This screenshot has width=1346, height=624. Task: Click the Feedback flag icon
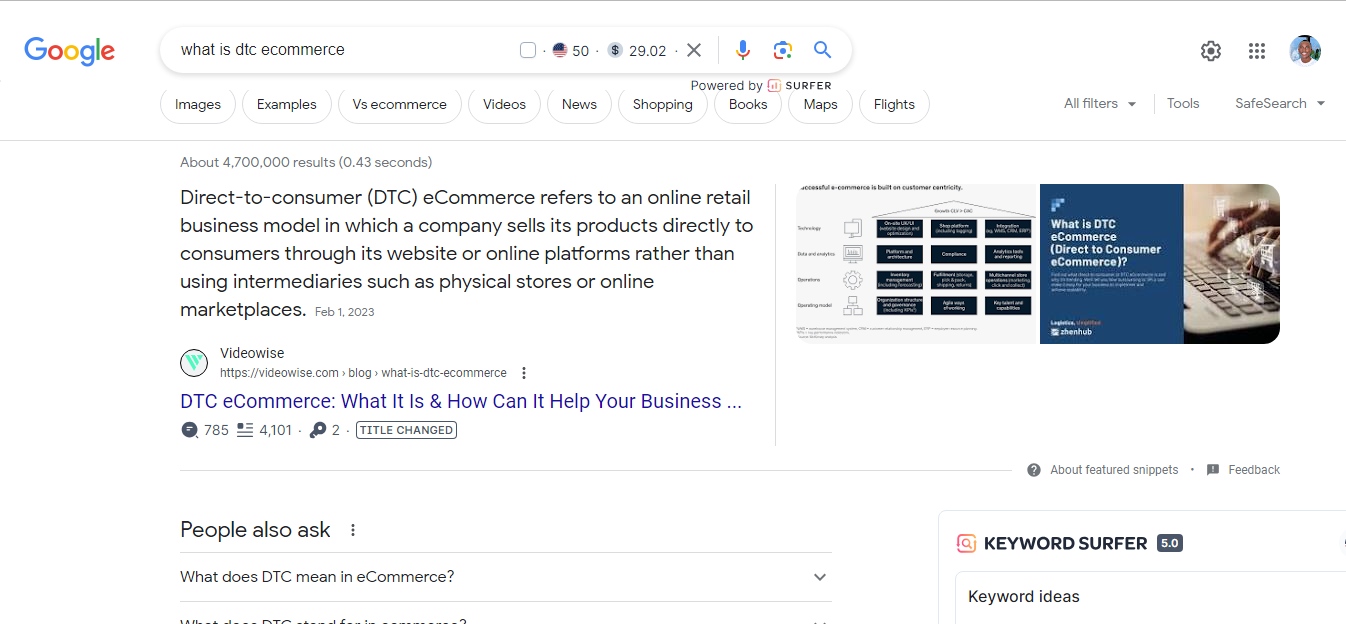1213,470
